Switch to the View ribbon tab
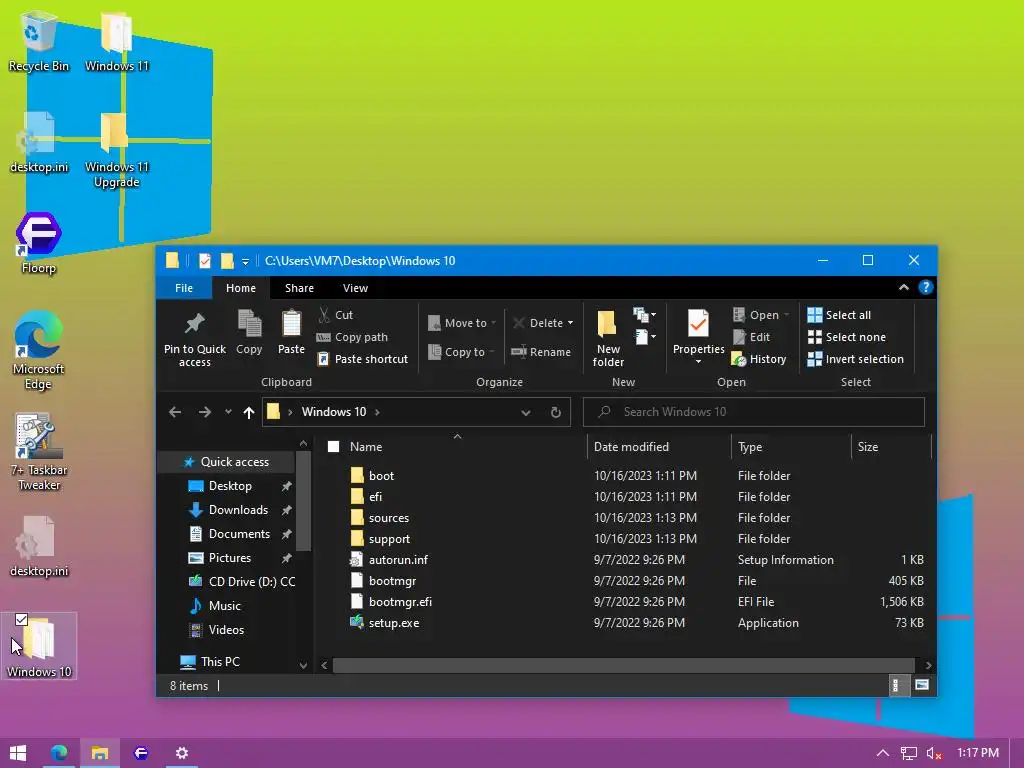This screenshot has height=768, width=1024. tap(355, 288)
